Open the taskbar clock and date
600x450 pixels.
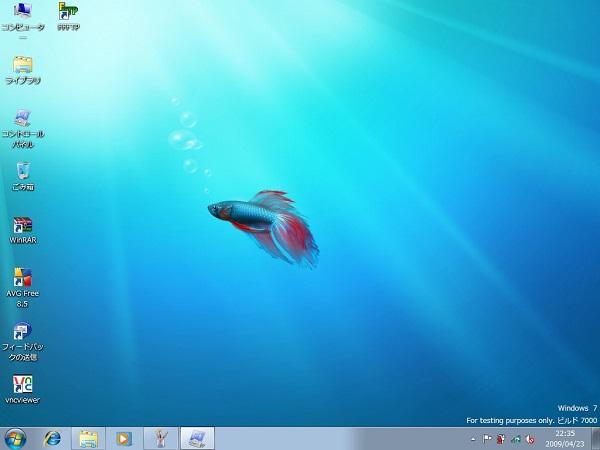point(566,438)
